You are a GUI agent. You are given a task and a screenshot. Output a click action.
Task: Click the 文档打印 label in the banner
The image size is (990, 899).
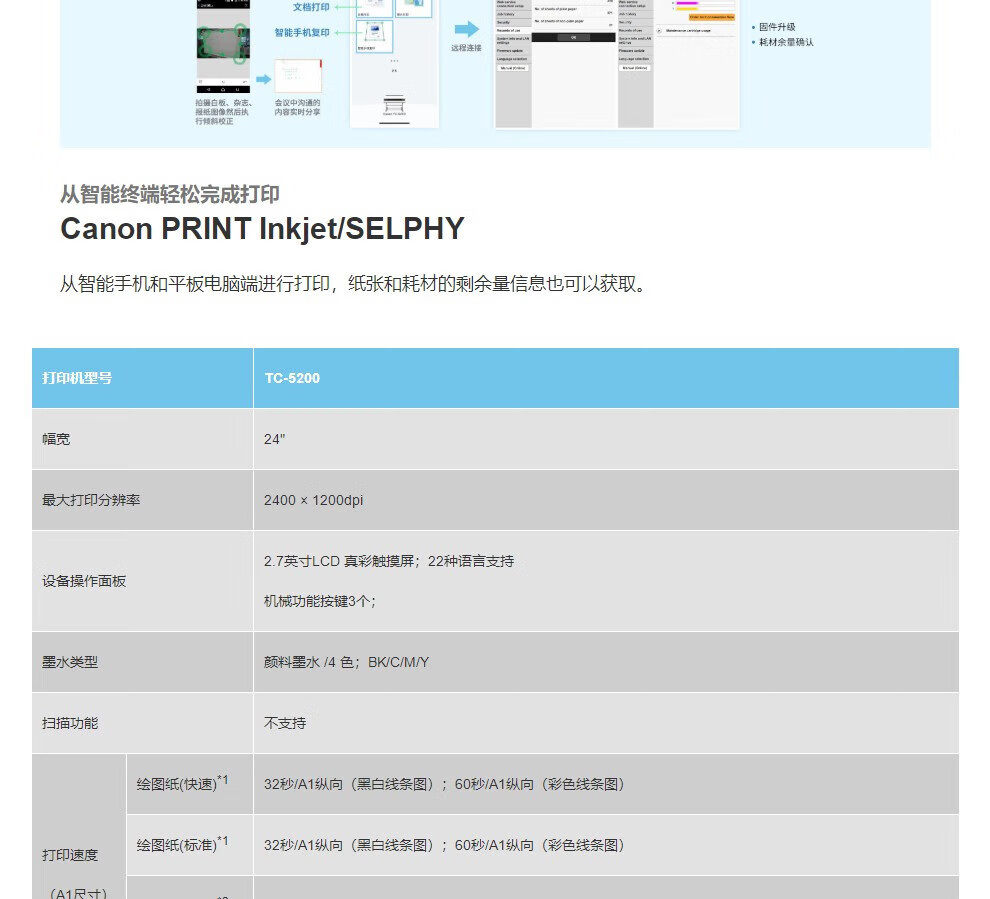311,7
